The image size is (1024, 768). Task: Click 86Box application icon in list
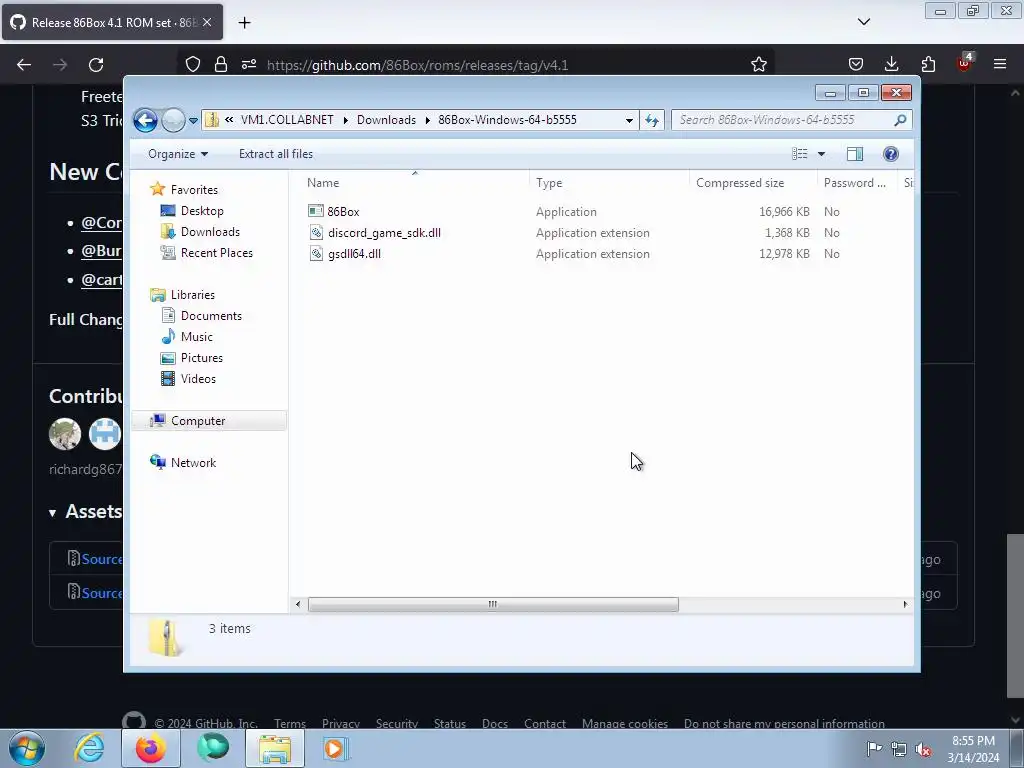pos(315,211)
